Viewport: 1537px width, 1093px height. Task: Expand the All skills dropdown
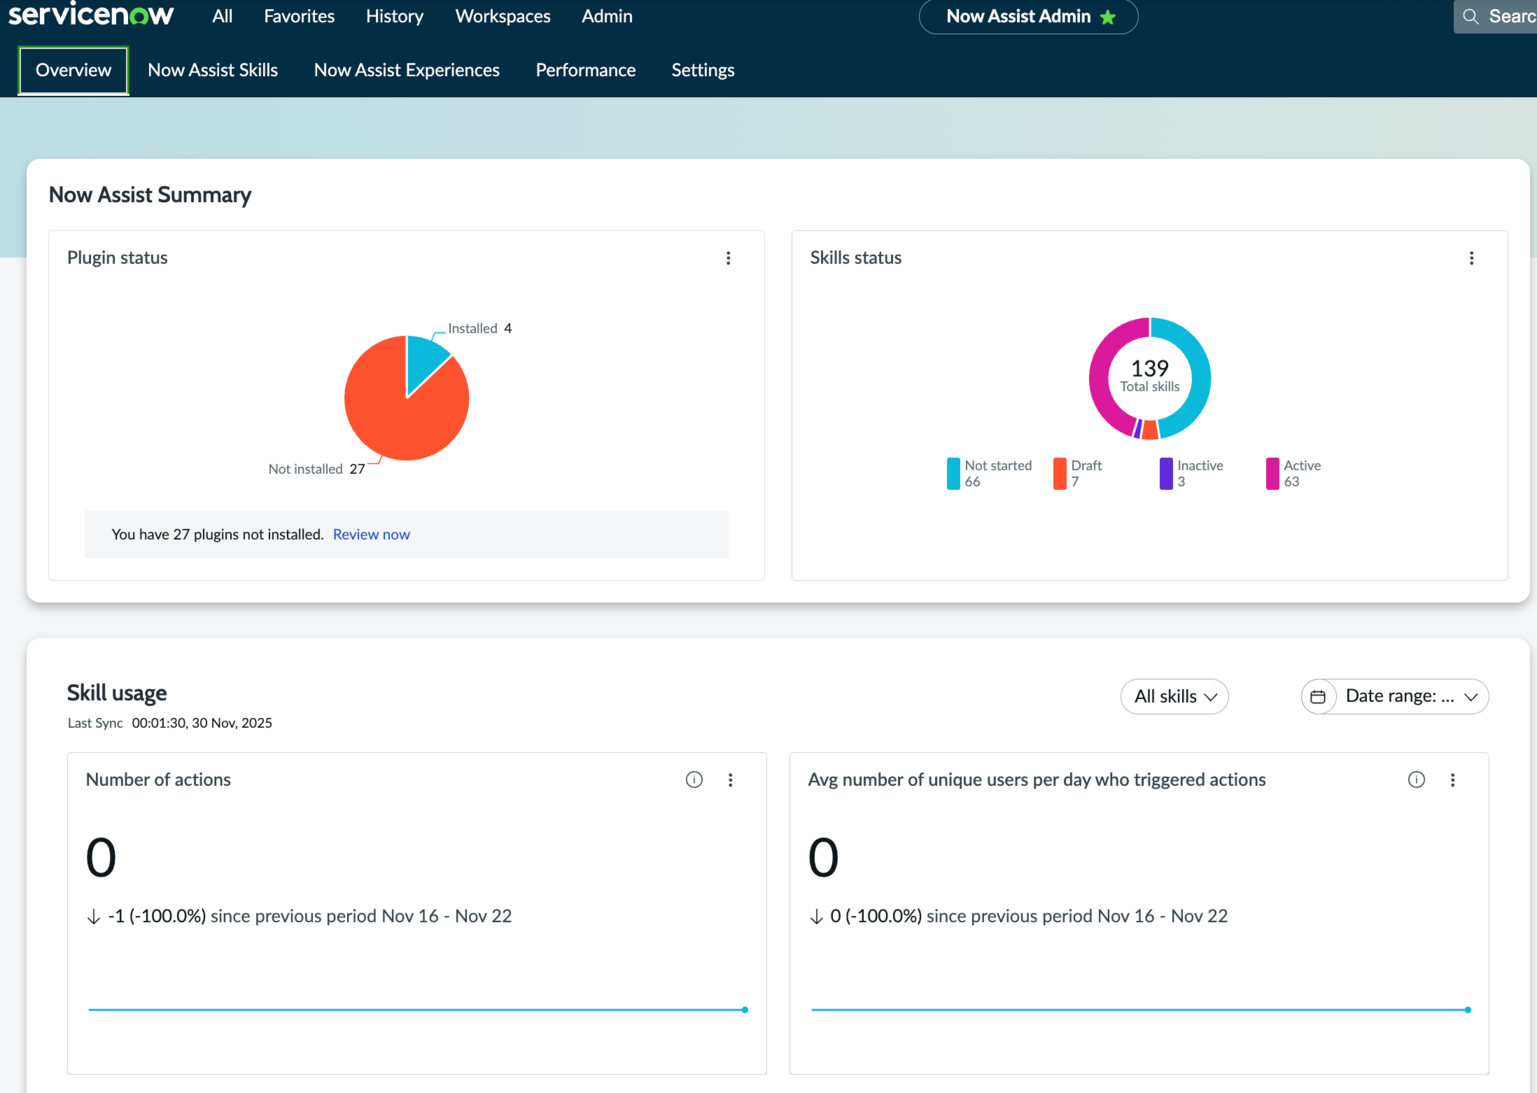1175,696
